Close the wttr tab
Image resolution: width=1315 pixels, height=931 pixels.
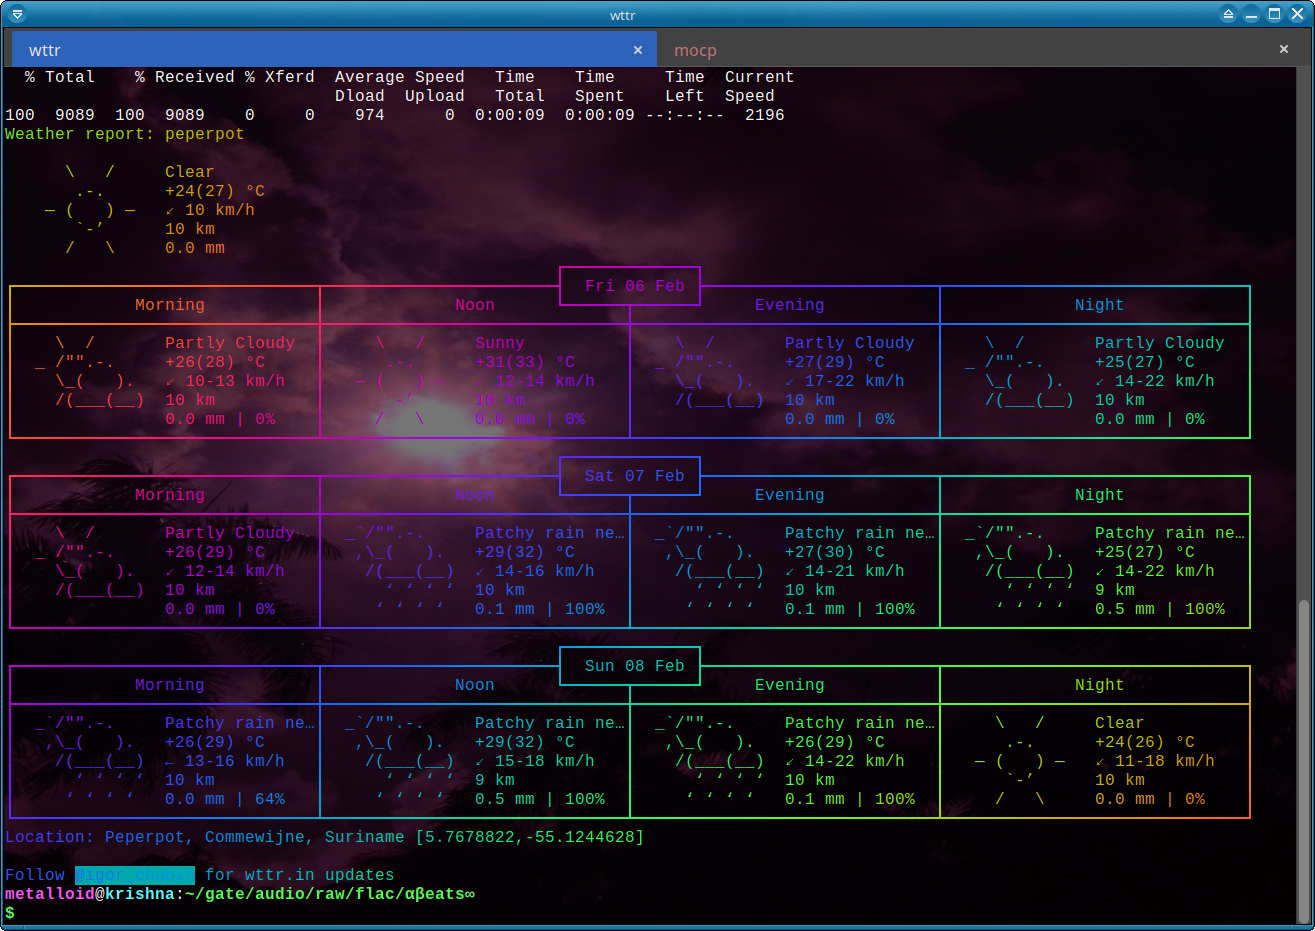(x=638, y=50)
